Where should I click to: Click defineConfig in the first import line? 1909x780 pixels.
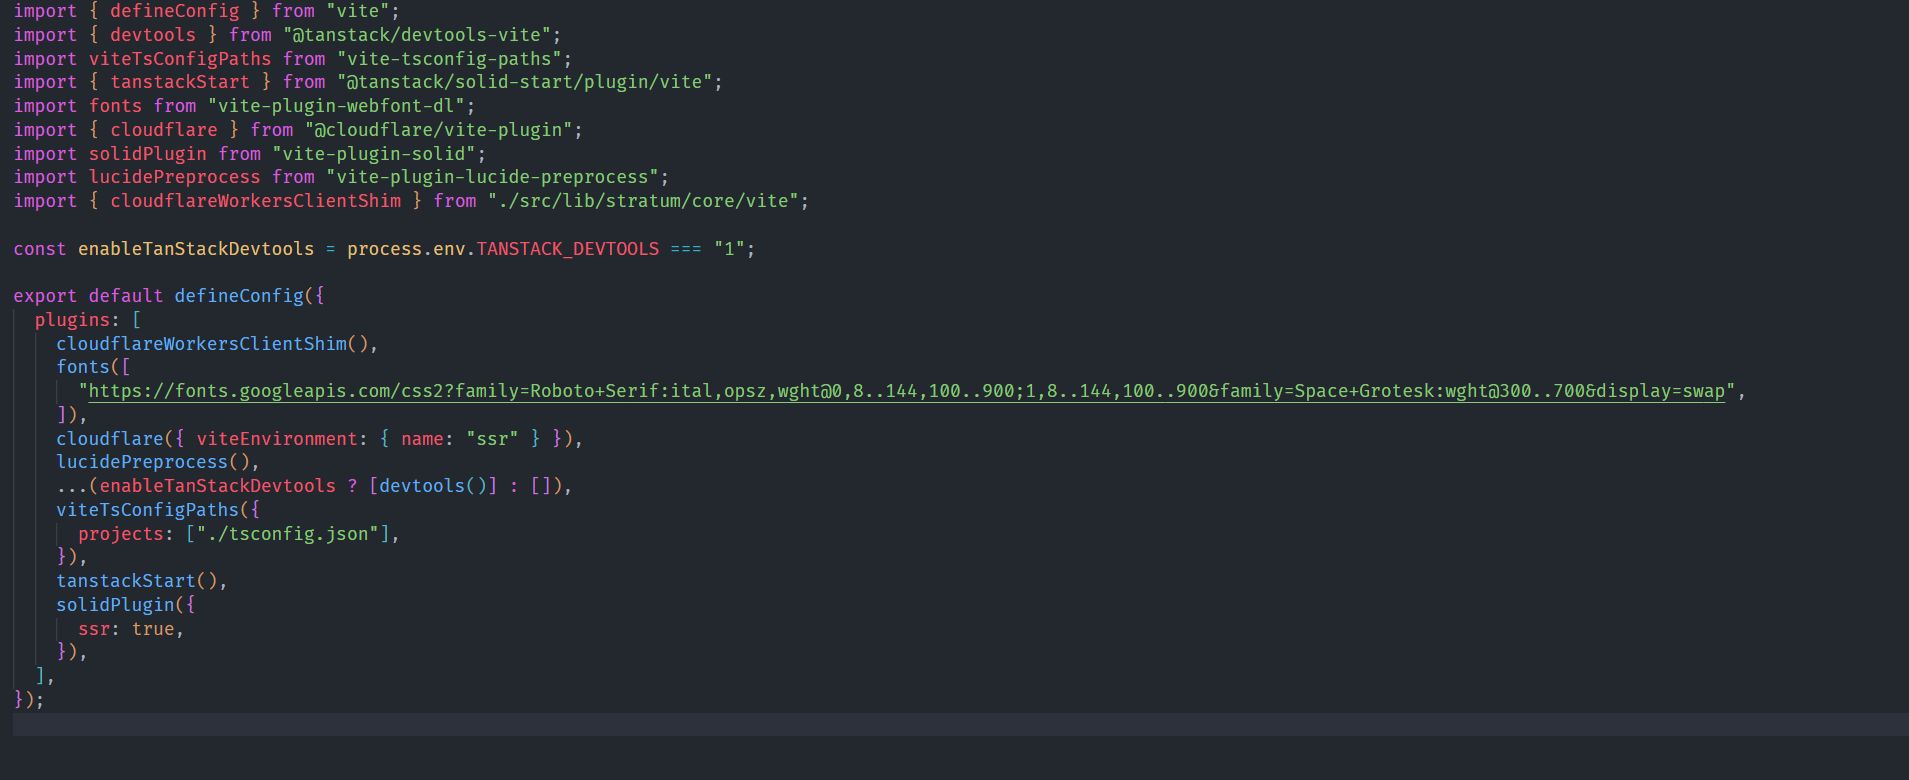coord(175,11)
